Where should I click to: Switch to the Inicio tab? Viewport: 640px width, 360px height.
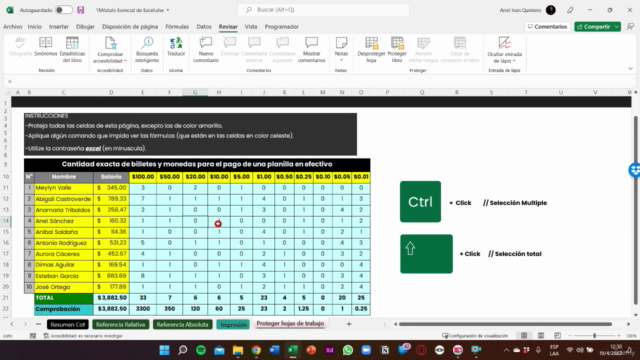point(35,27)
